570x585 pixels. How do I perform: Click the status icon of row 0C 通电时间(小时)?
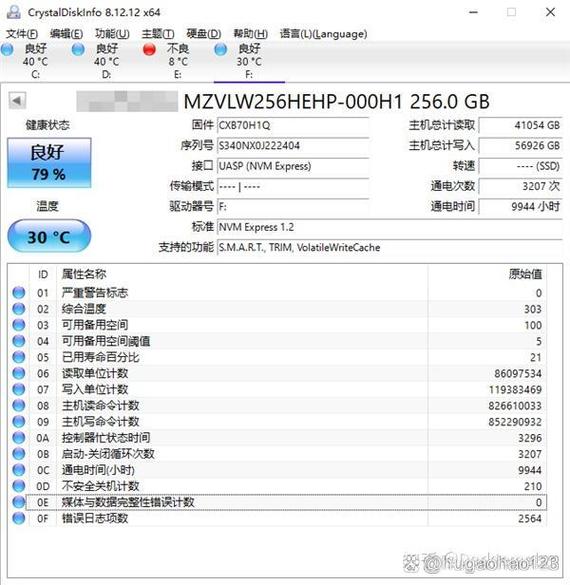pyautogui.click(x=19, y=470)
